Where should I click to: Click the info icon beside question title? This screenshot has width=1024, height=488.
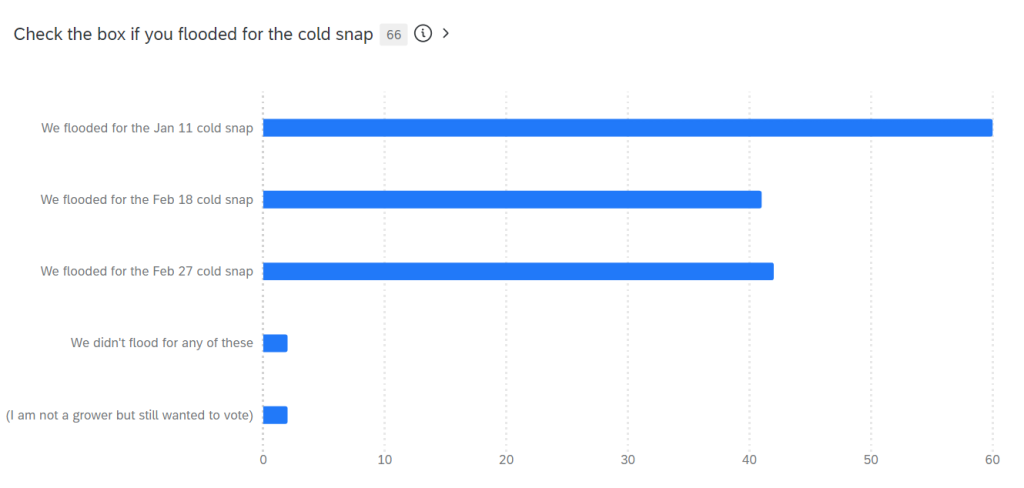[x=422, y=34]
